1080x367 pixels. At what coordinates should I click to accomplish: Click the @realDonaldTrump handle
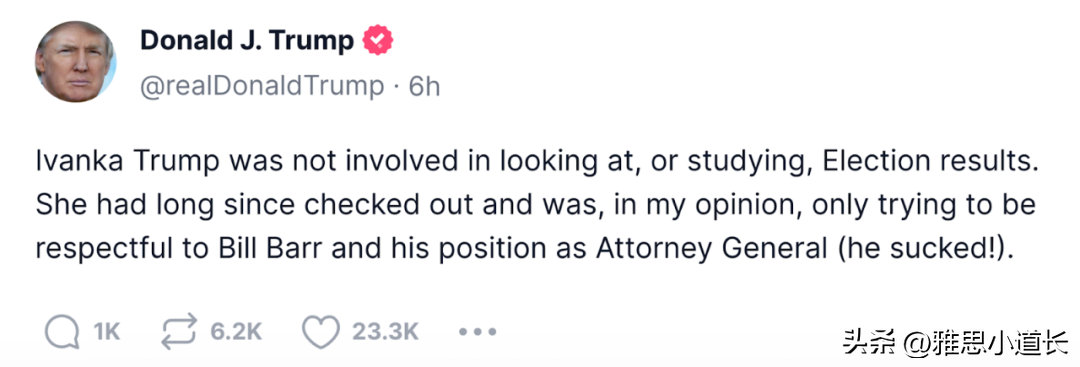click(x=262, y=87)
